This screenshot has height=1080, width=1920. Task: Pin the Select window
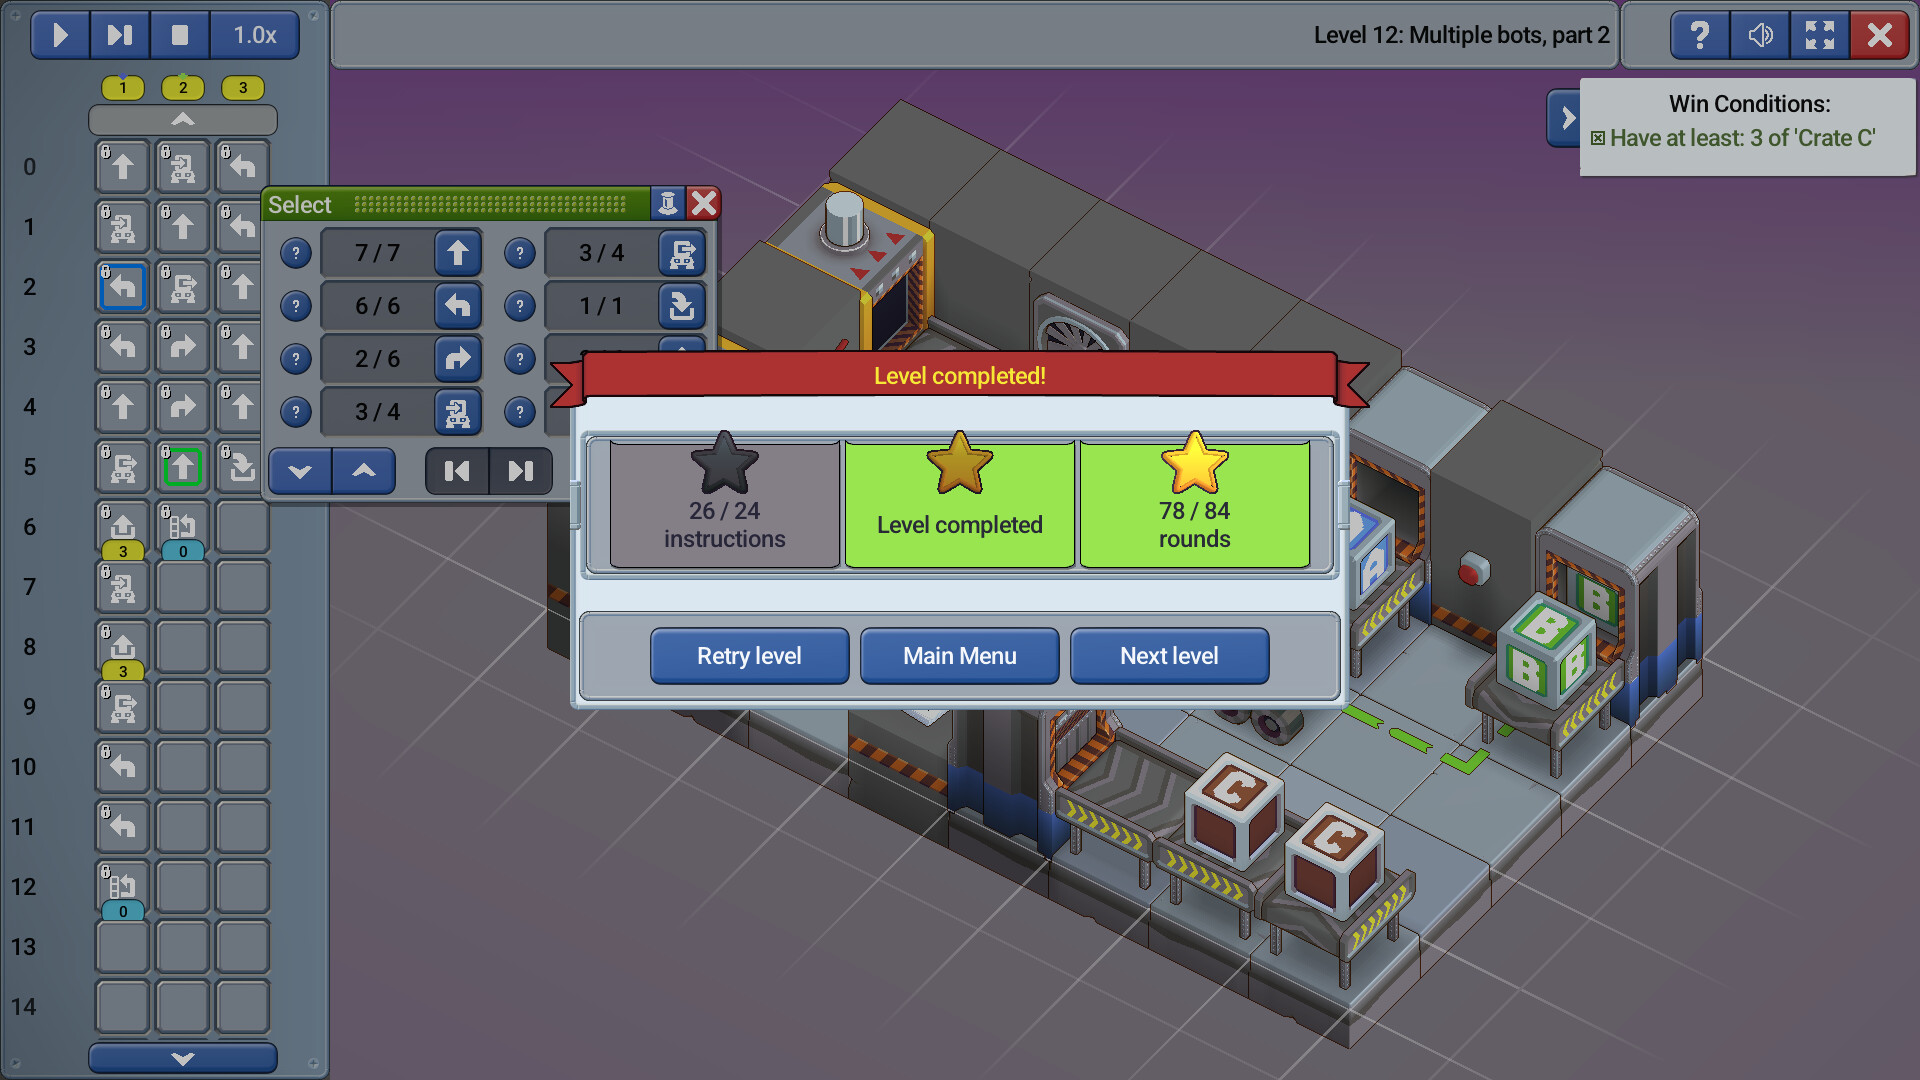click(666, 204)
